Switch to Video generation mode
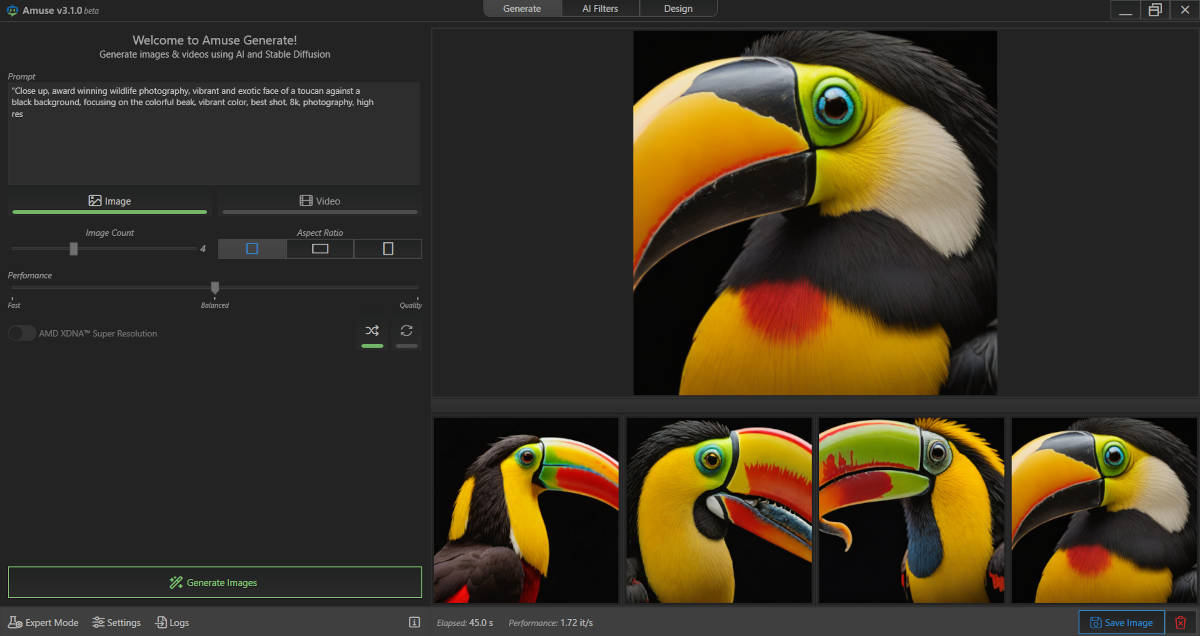1200x636 pixels. point(320,201)
